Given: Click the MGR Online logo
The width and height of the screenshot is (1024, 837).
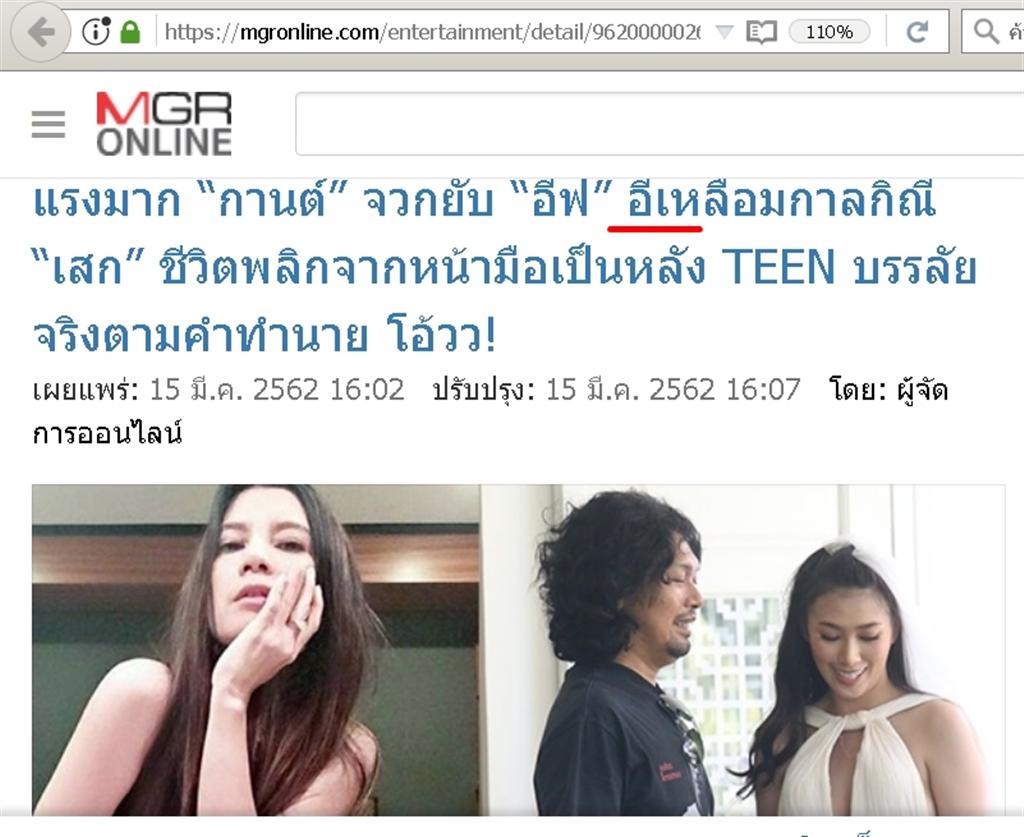Looking at the screenshot, I should point(164,124).
